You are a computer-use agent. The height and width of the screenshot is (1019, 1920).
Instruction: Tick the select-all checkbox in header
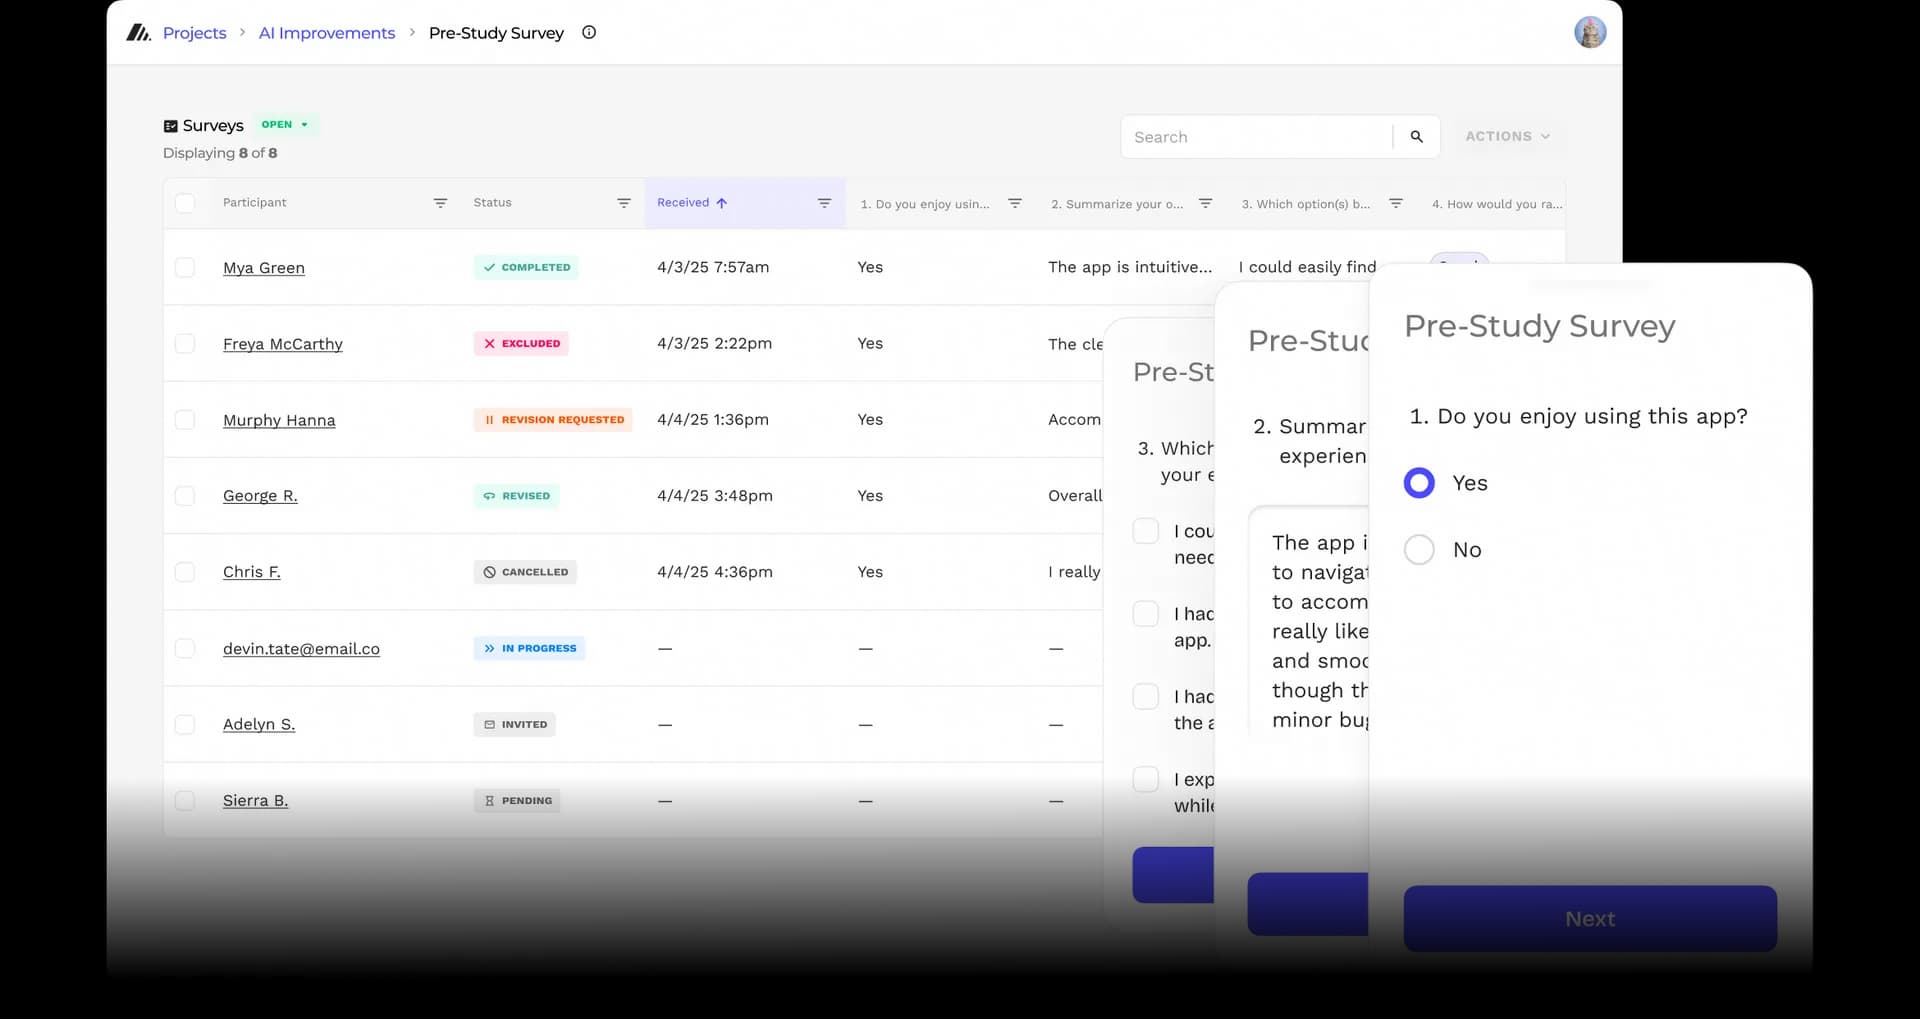click(185, 203)
